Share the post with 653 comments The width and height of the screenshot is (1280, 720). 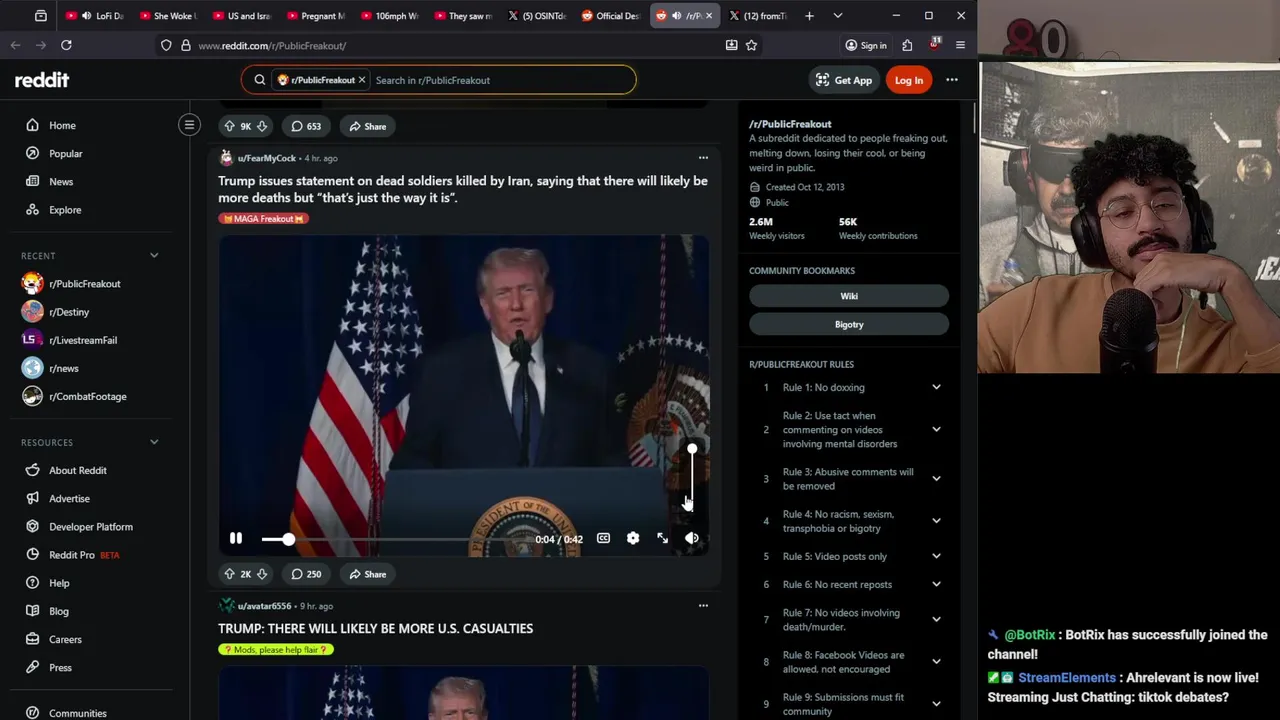click(x=367, y=126)
